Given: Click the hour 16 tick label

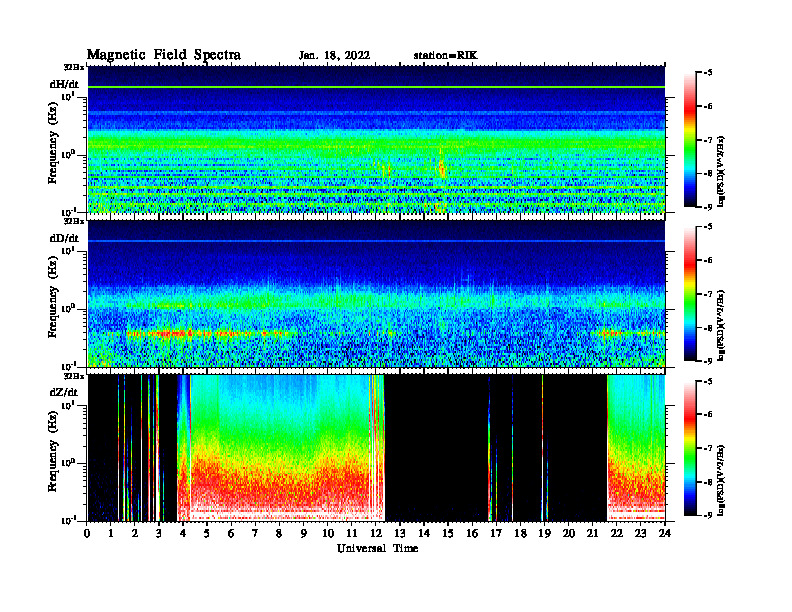Looking at the screenshot, I should pos(472,534).
